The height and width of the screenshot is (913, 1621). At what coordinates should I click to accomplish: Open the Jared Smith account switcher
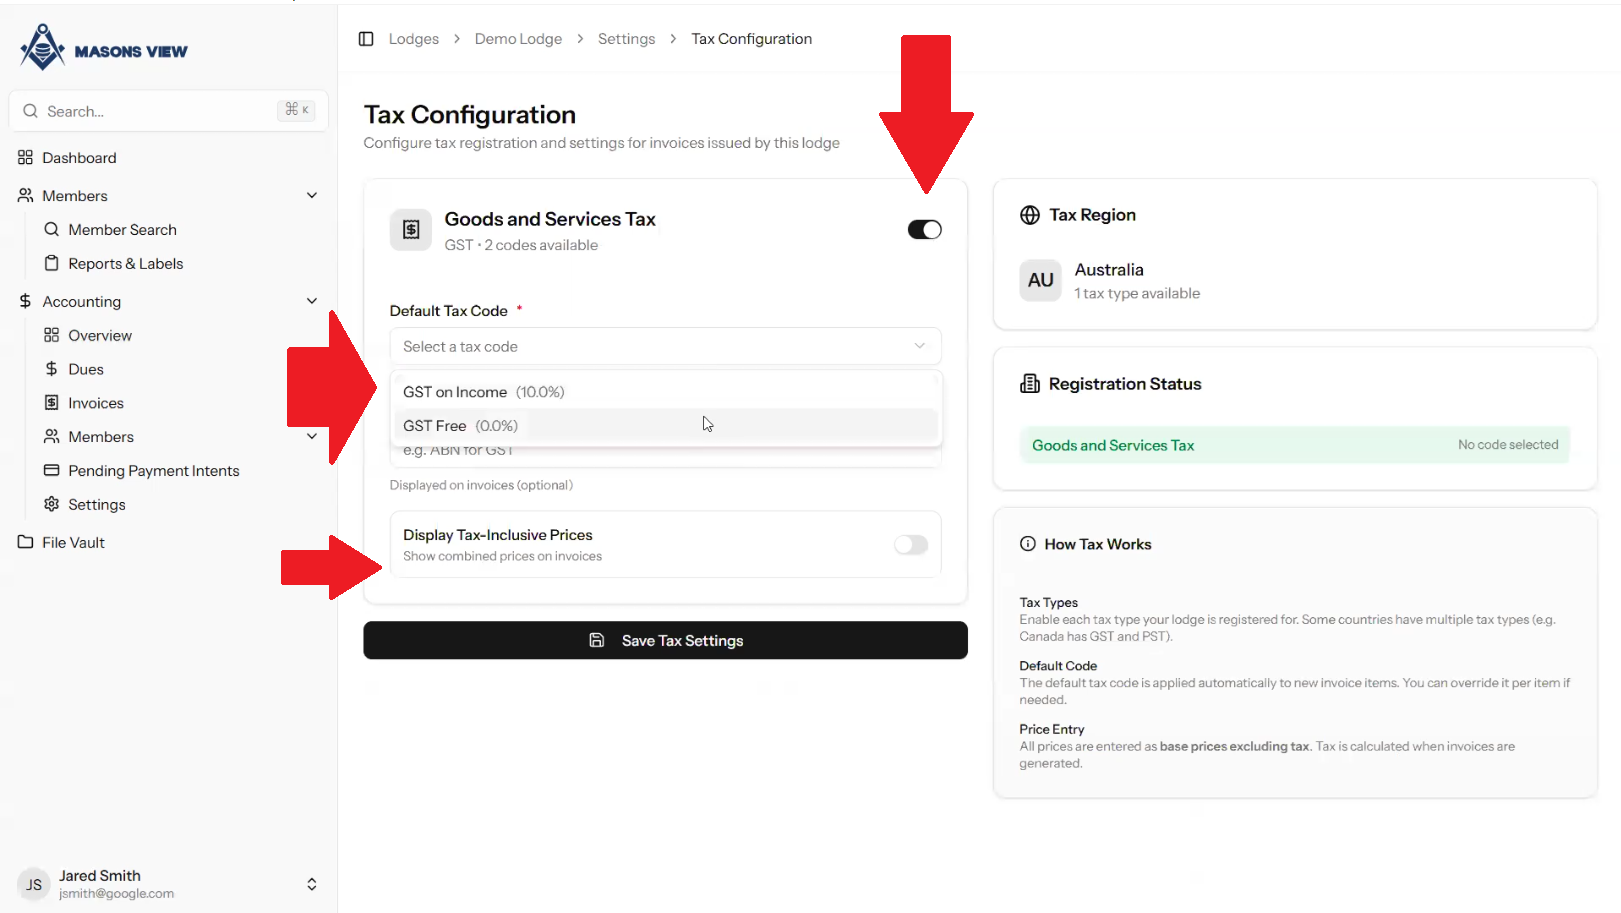click(312, 884)
